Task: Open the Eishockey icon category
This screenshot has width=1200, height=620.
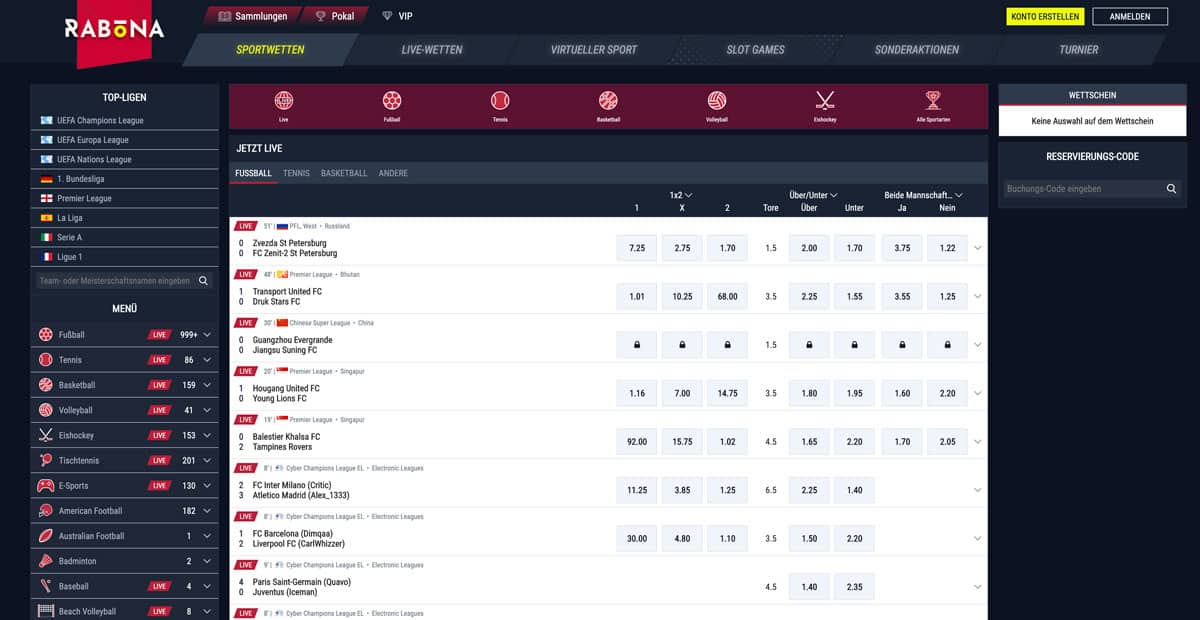Action: [825, 100]
